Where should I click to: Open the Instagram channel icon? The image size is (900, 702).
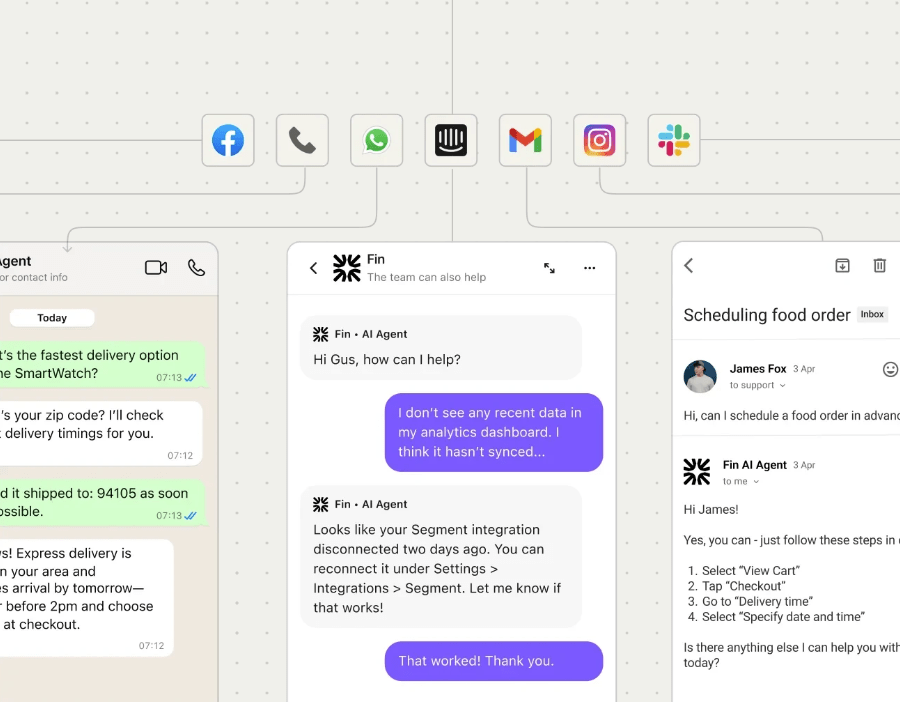[599, 140]
